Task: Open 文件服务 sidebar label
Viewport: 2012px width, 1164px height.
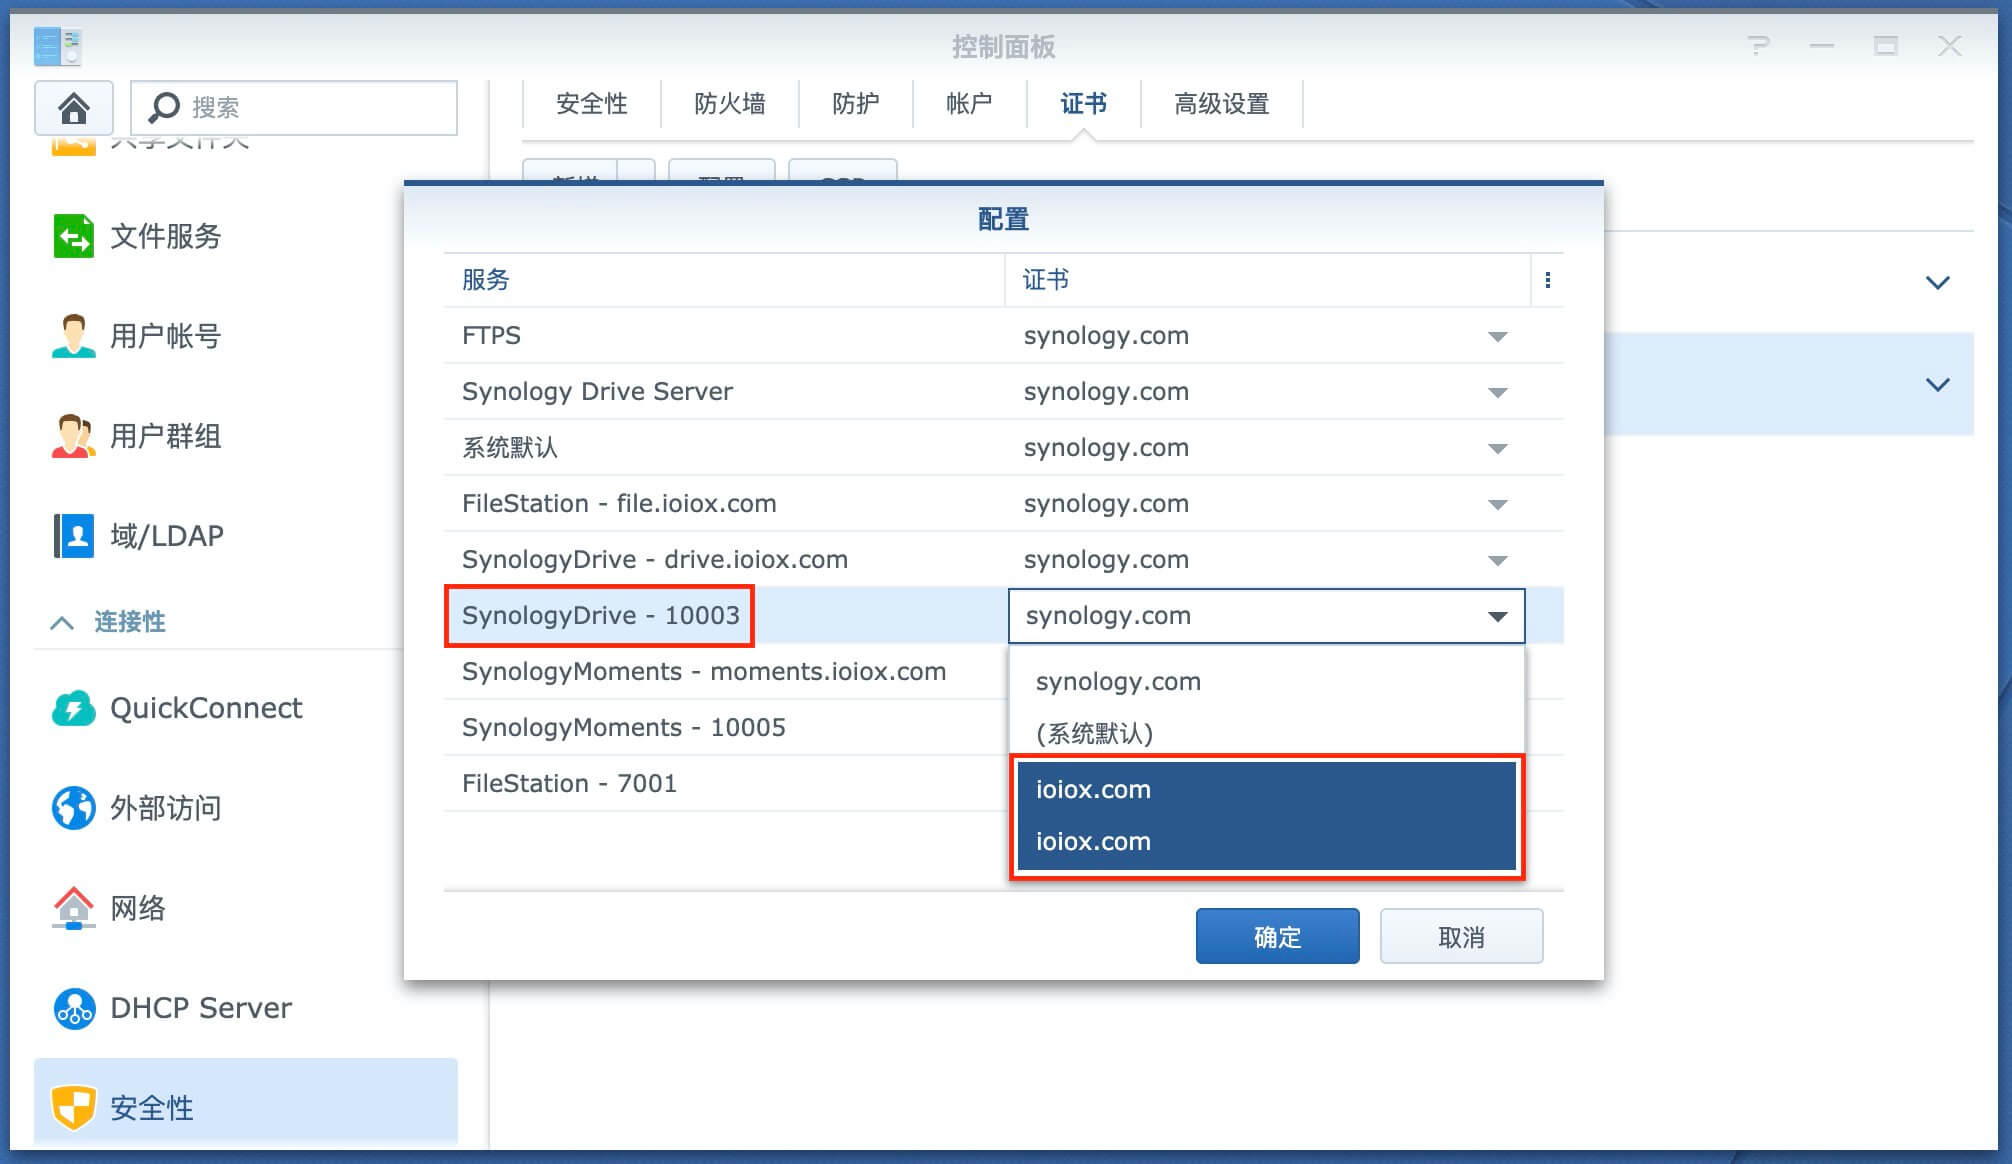Action: click(x=166, y=236)
